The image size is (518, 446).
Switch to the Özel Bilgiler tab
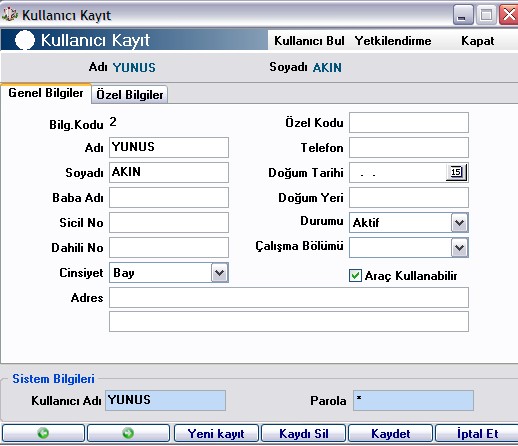tap(130, 95)
